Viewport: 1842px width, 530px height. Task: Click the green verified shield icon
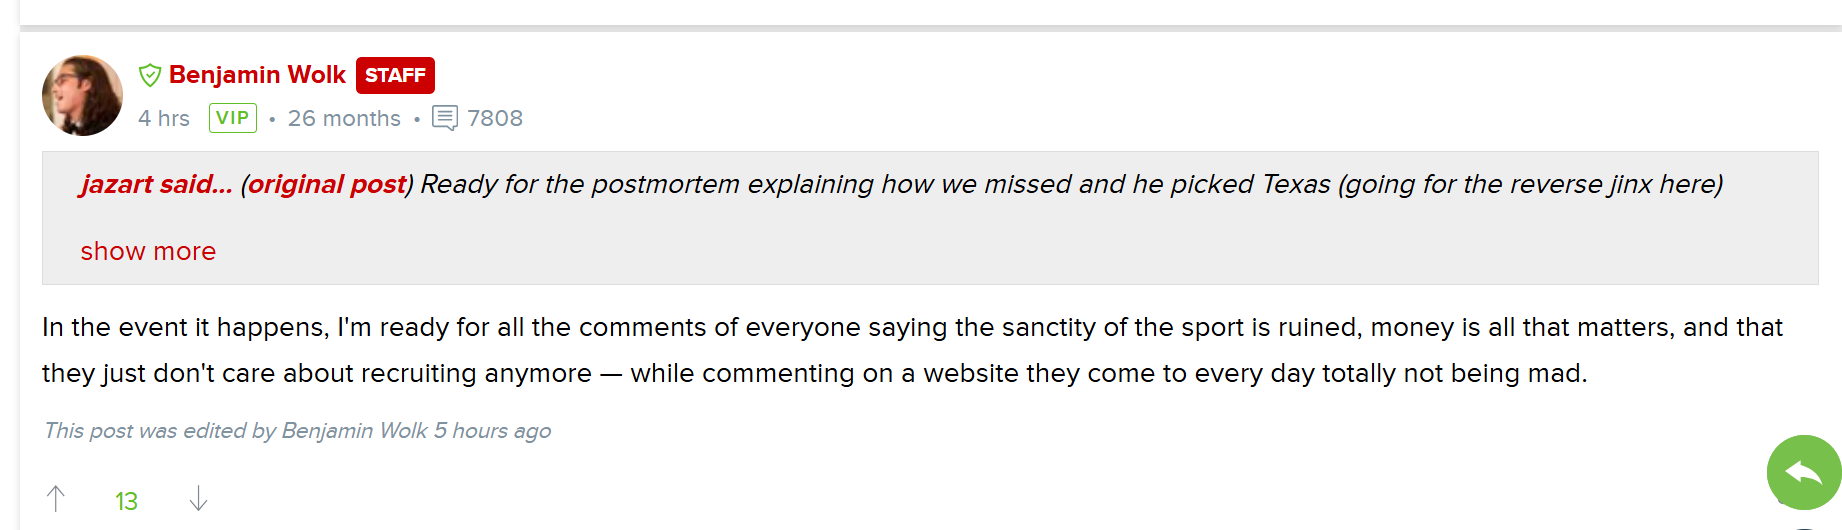150,75
